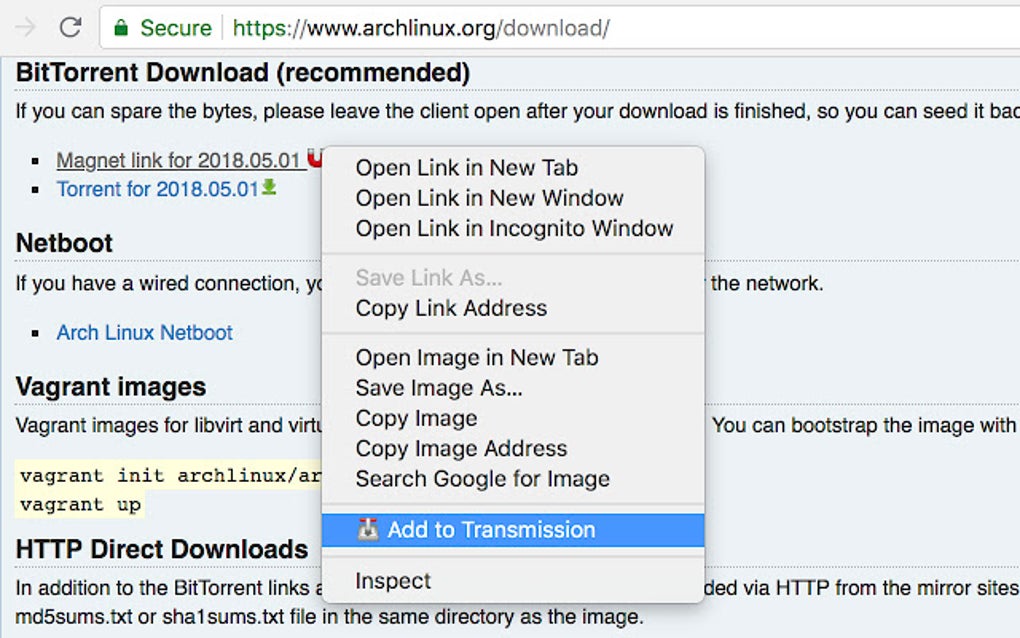The image size is (1020, 638).
Task: Open the Arch Linux Netboot link
Action: click(144, 332)
